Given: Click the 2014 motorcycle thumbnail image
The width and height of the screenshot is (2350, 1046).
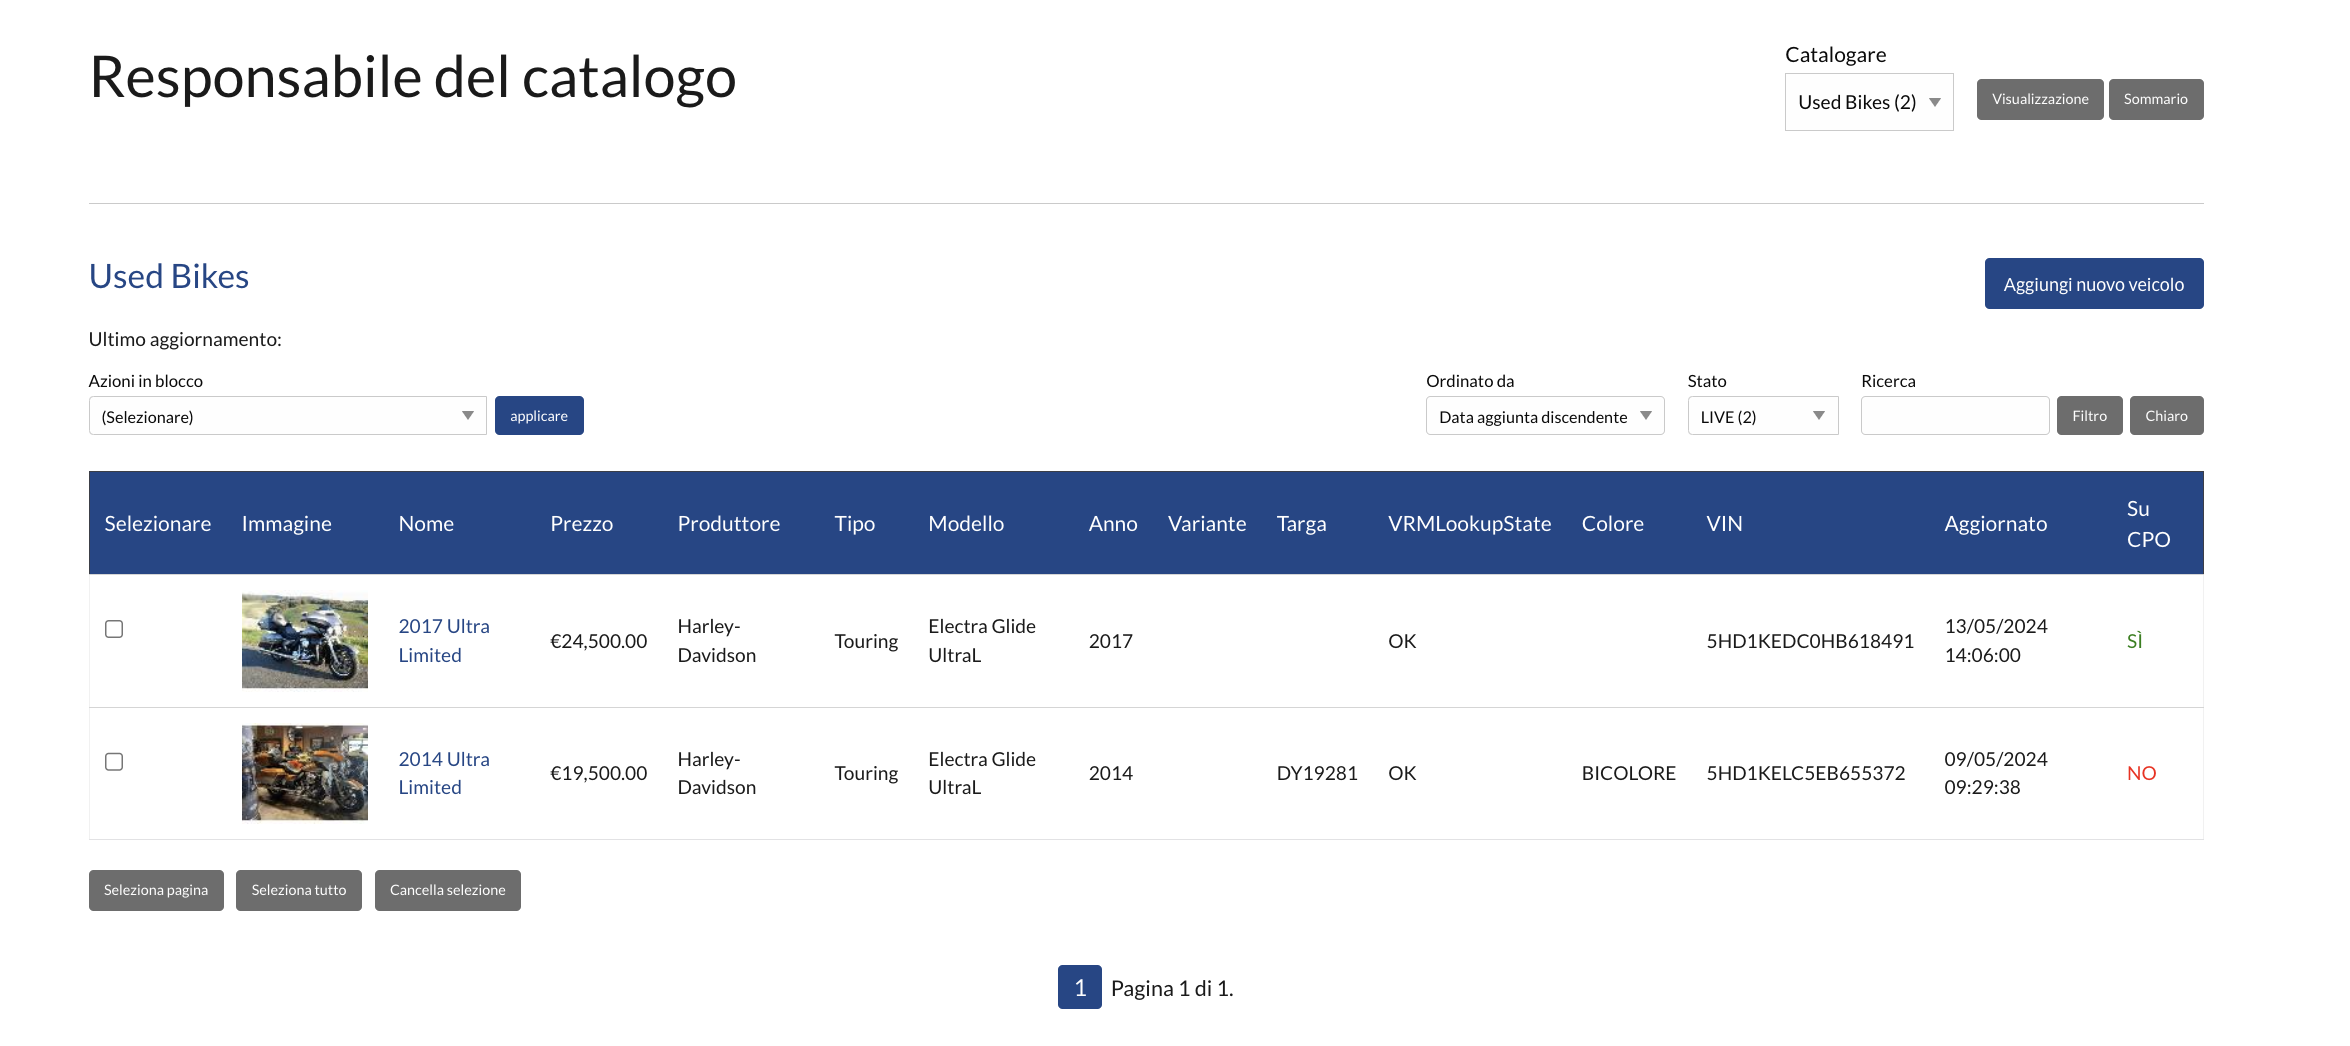Looking at the screenshot, I should [x=304, y=773].
